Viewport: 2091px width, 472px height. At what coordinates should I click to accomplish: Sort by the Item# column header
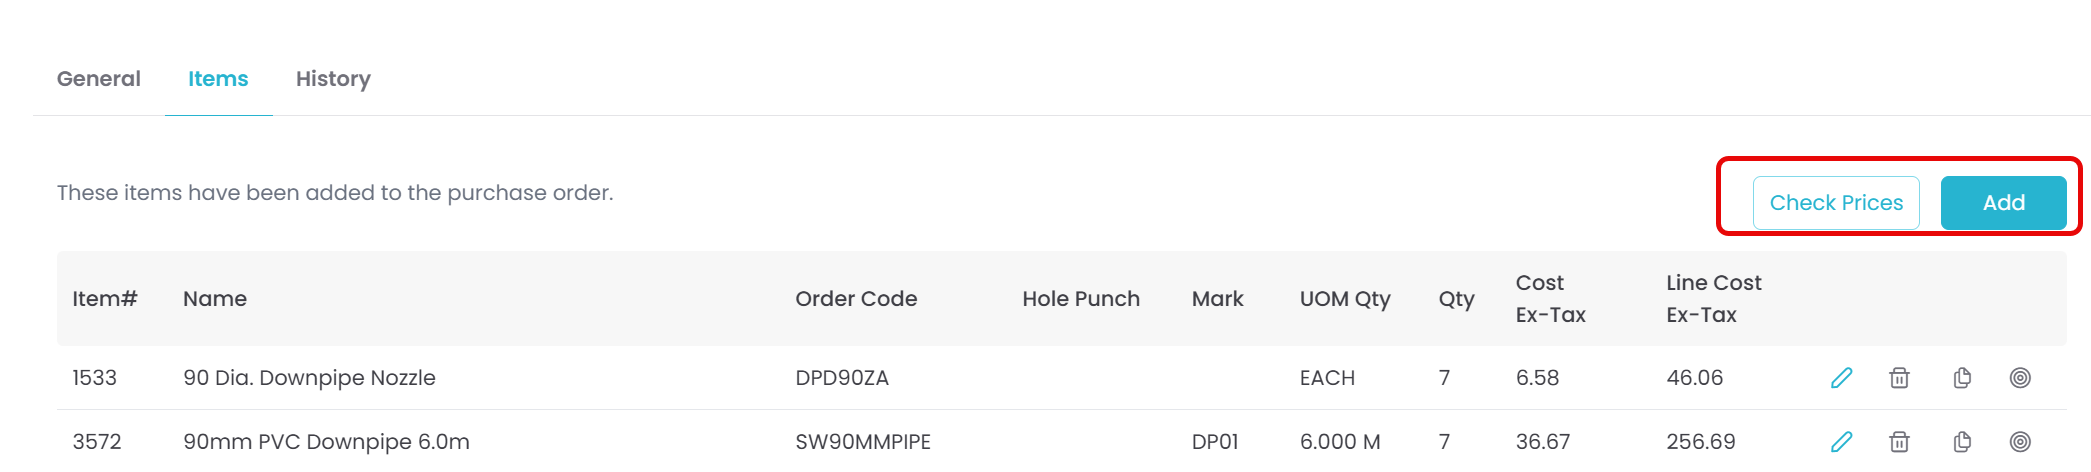click(105, 299)
